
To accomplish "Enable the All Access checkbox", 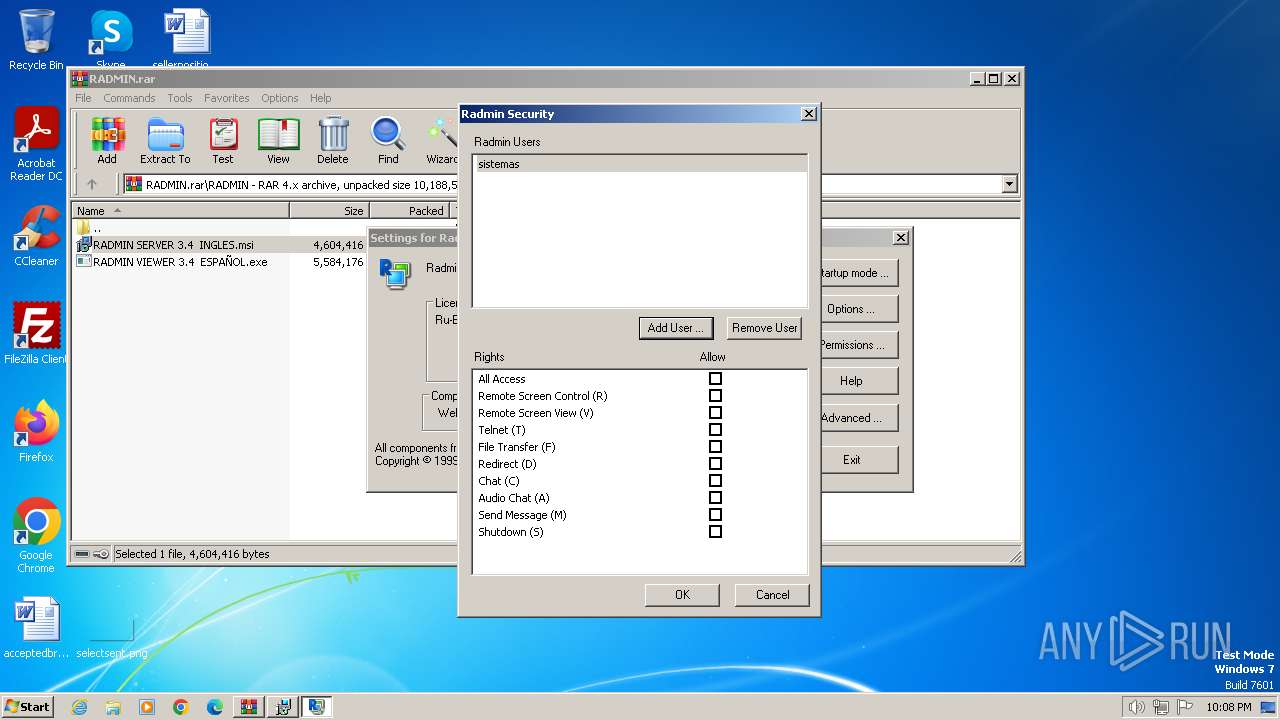I will click(x=715, y=379).
